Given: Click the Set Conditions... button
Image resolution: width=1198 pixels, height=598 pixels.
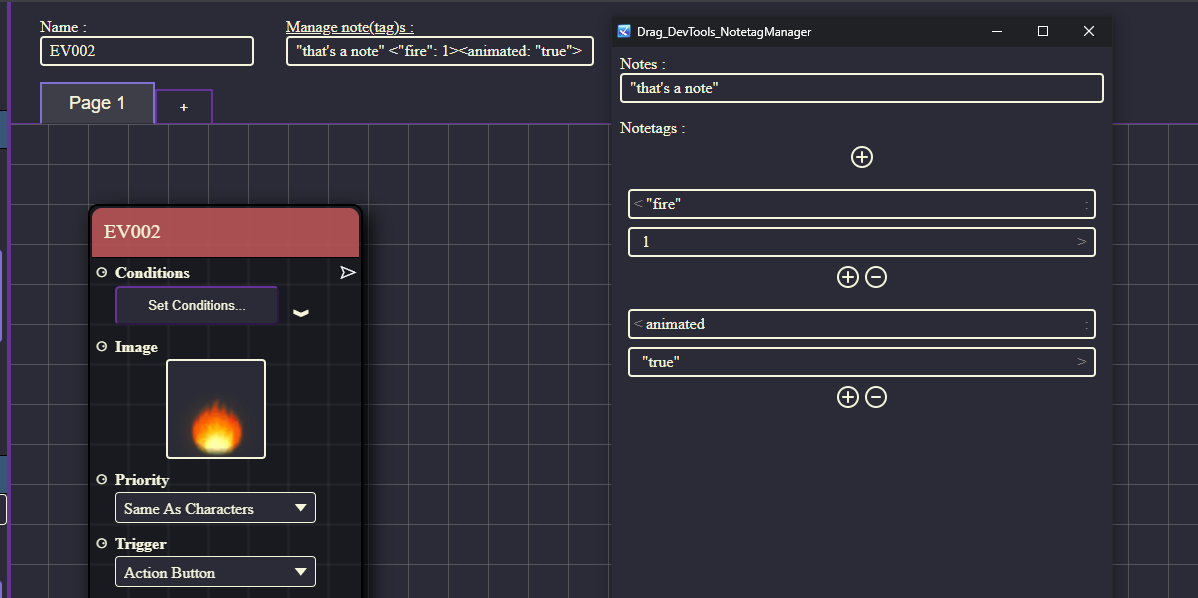Looking at the screenshot, I should click(x=196, y=305).
